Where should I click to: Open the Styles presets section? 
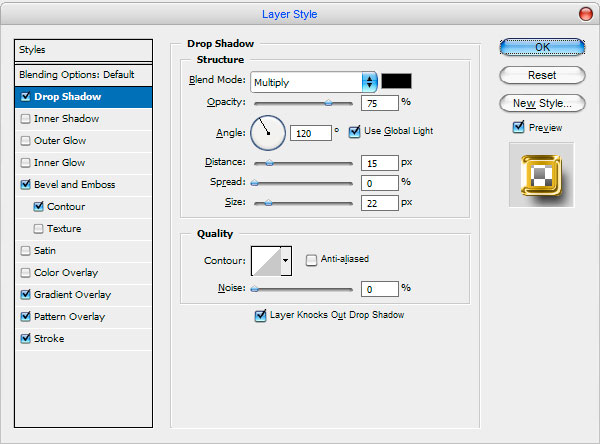click(x=83, y=50)
